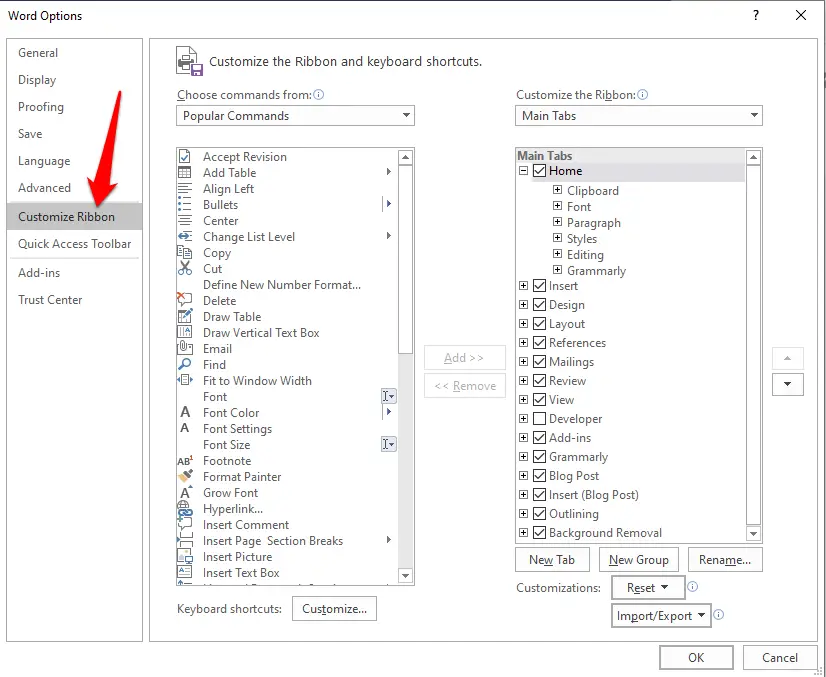Click the Insert Text Box icon
The image size is (826, 677).
click(184, 572)
